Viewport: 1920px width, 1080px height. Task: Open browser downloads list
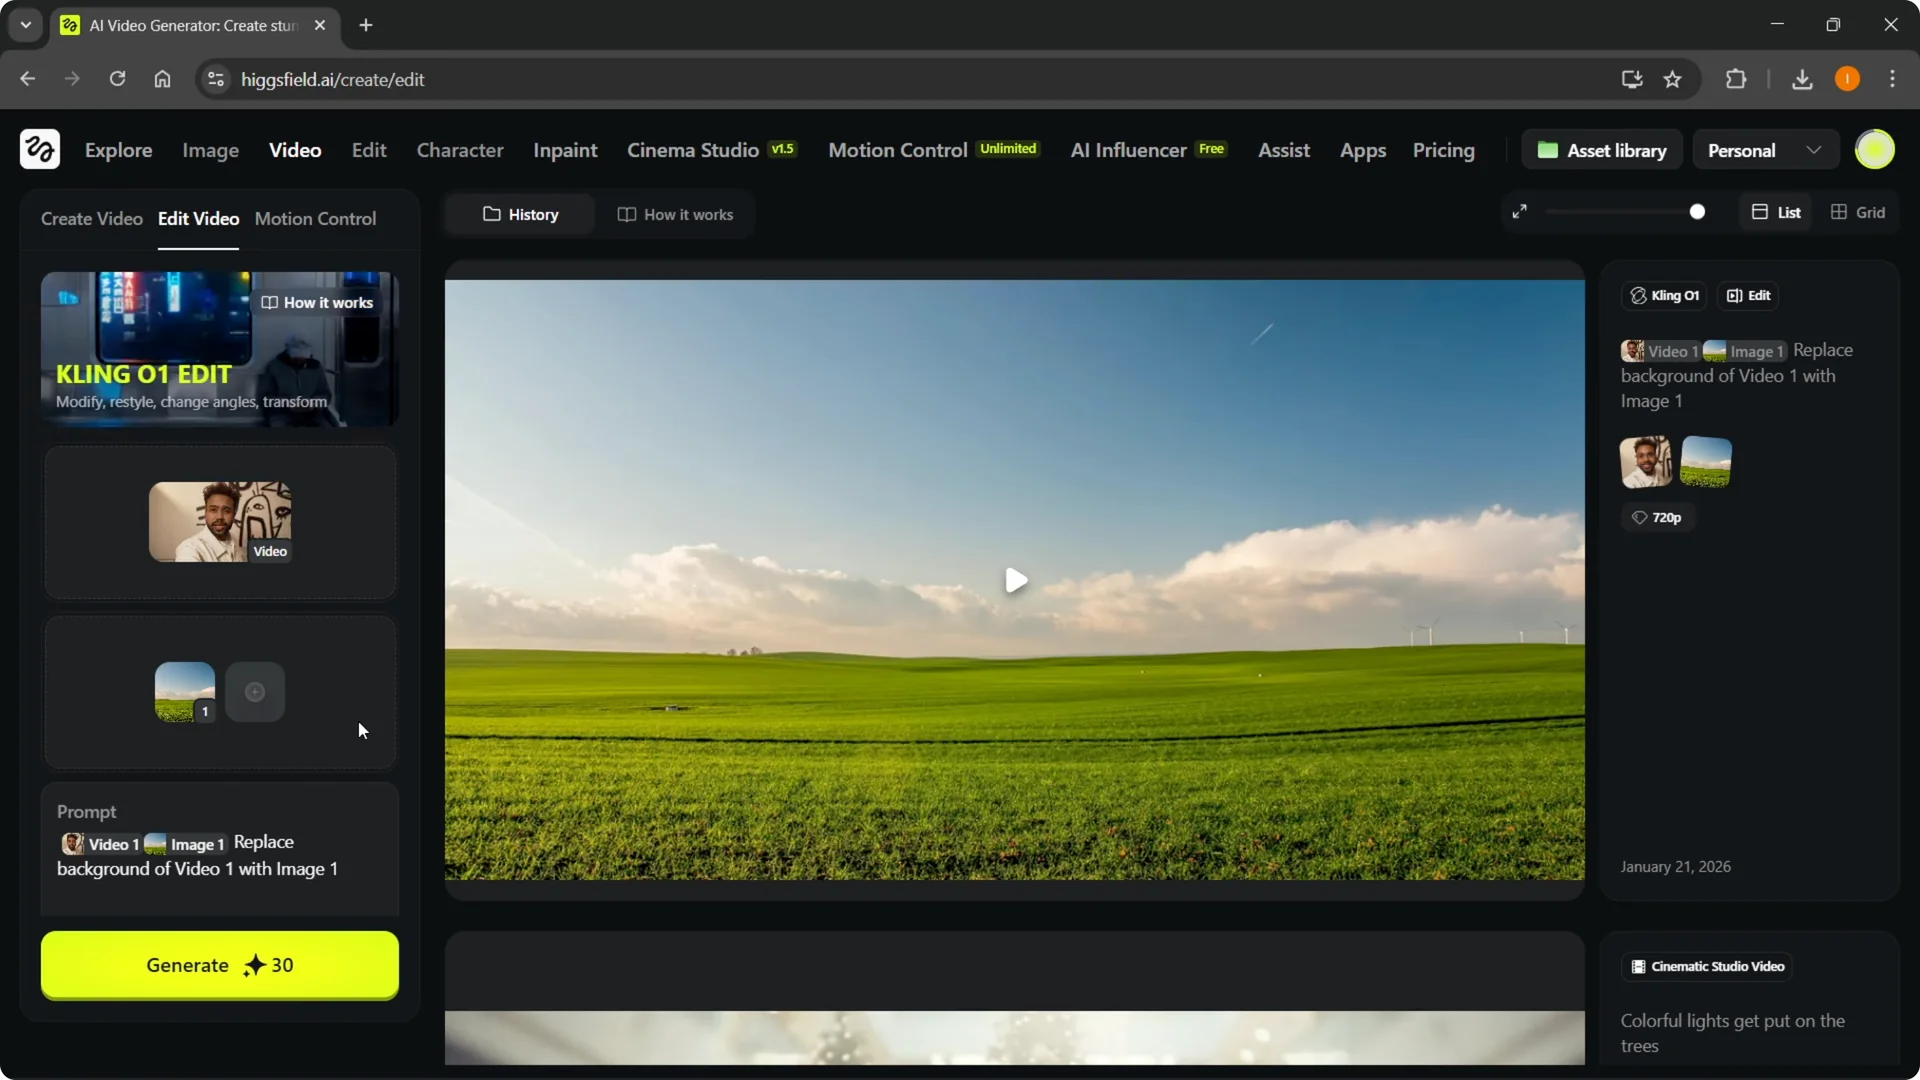point(1801,79)
